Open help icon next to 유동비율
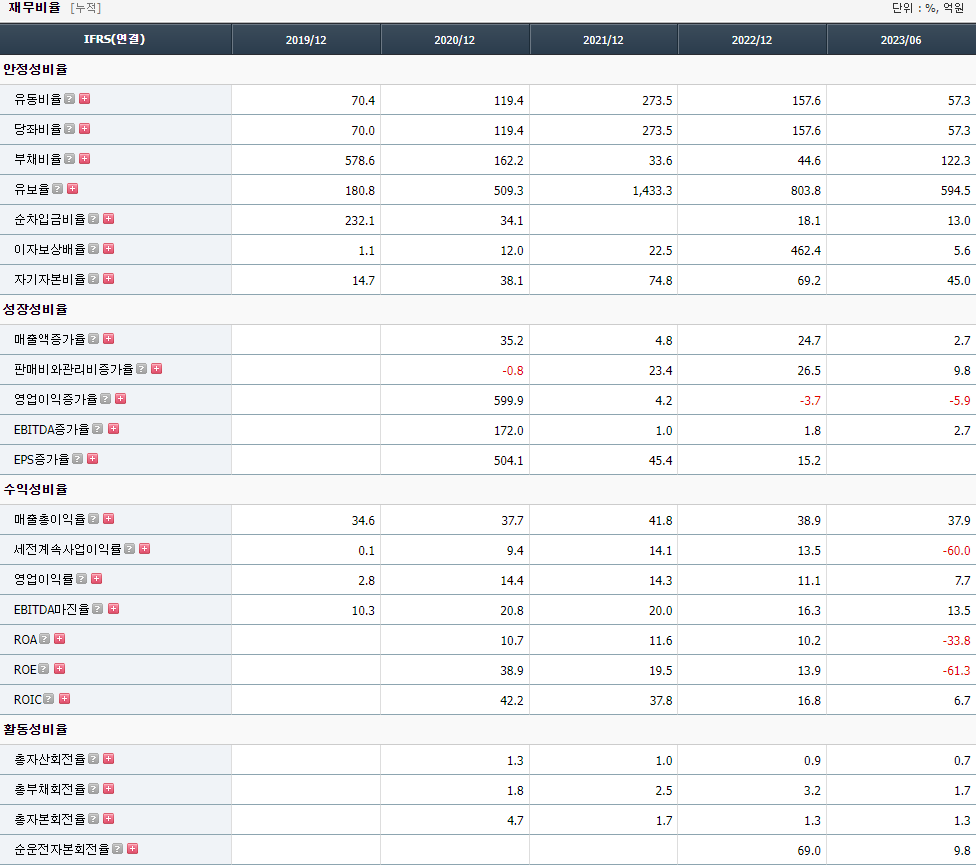The width and height of the screenshot is (979, 865). tap(70, 99)
